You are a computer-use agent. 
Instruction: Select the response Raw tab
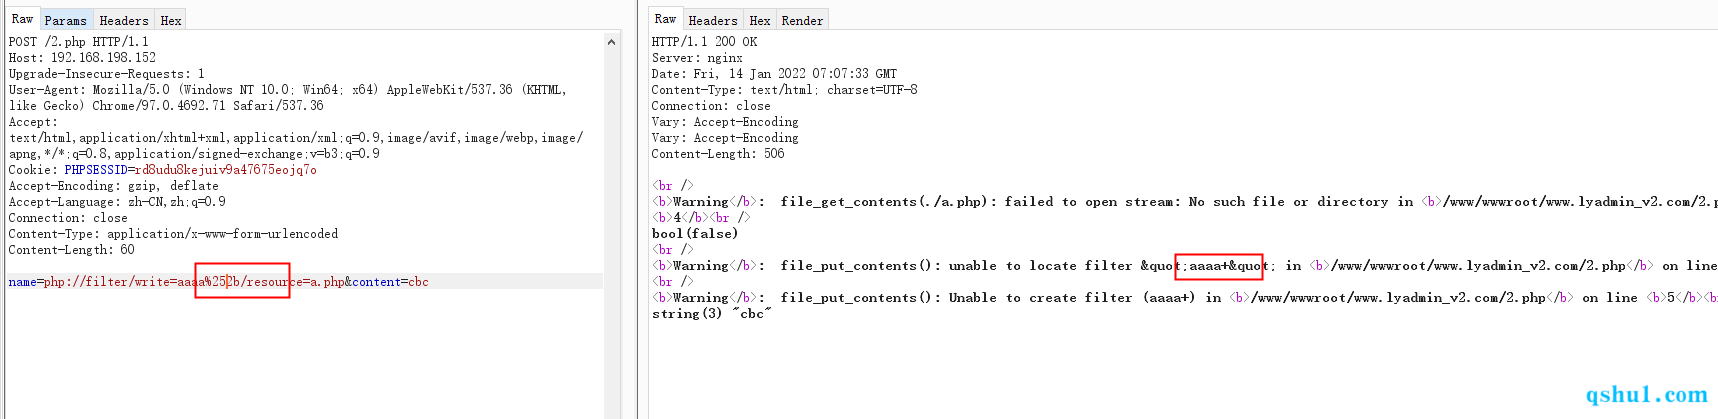(x=665, y=19)
